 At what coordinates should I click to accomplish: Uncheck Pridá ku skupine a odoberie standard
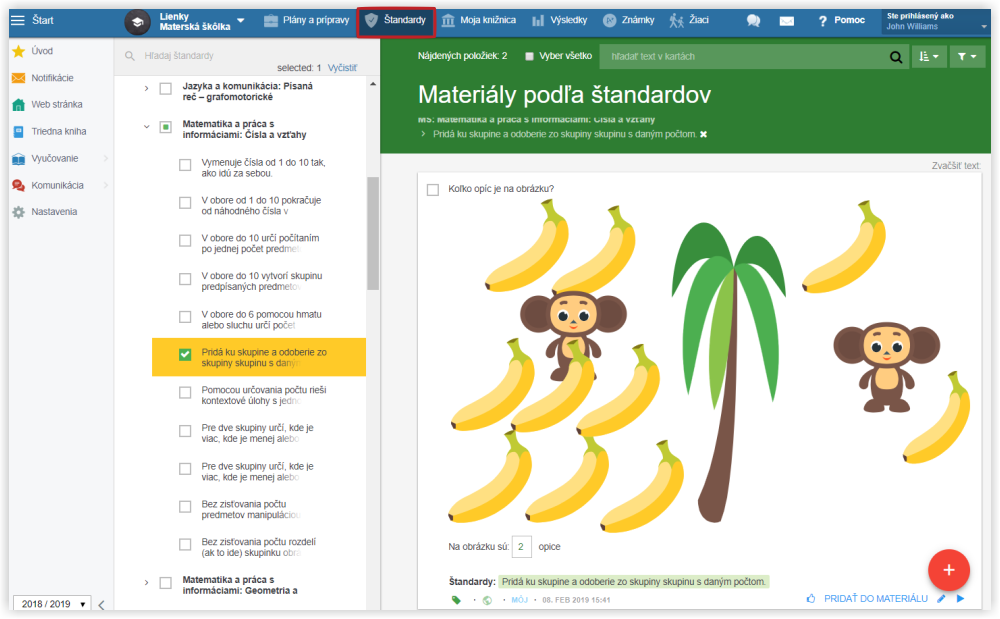[185, 355]
